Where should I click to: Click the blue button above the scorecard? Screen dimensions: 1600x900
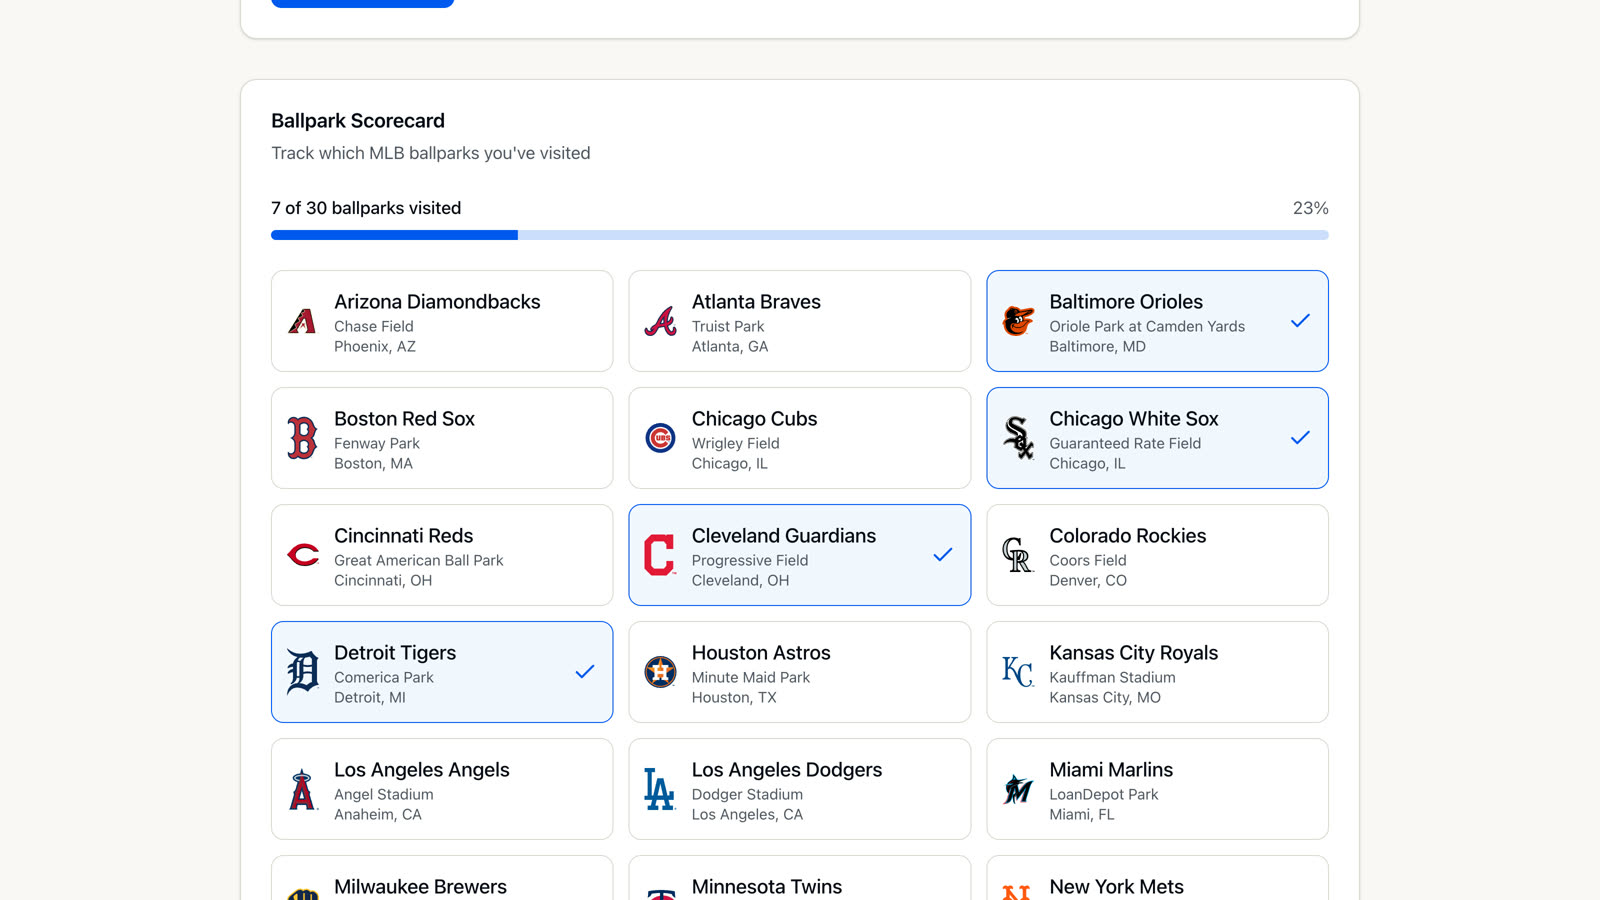pos(363,3)
